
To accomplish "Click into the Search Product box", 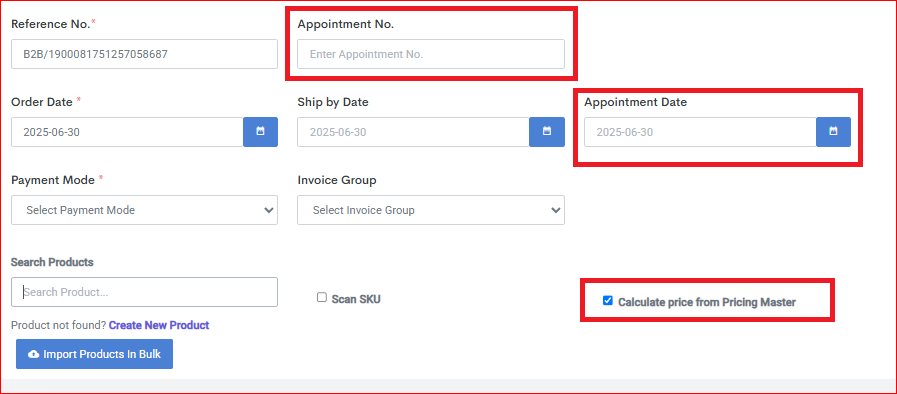I will pyautogui.click(x=144, y=292).
